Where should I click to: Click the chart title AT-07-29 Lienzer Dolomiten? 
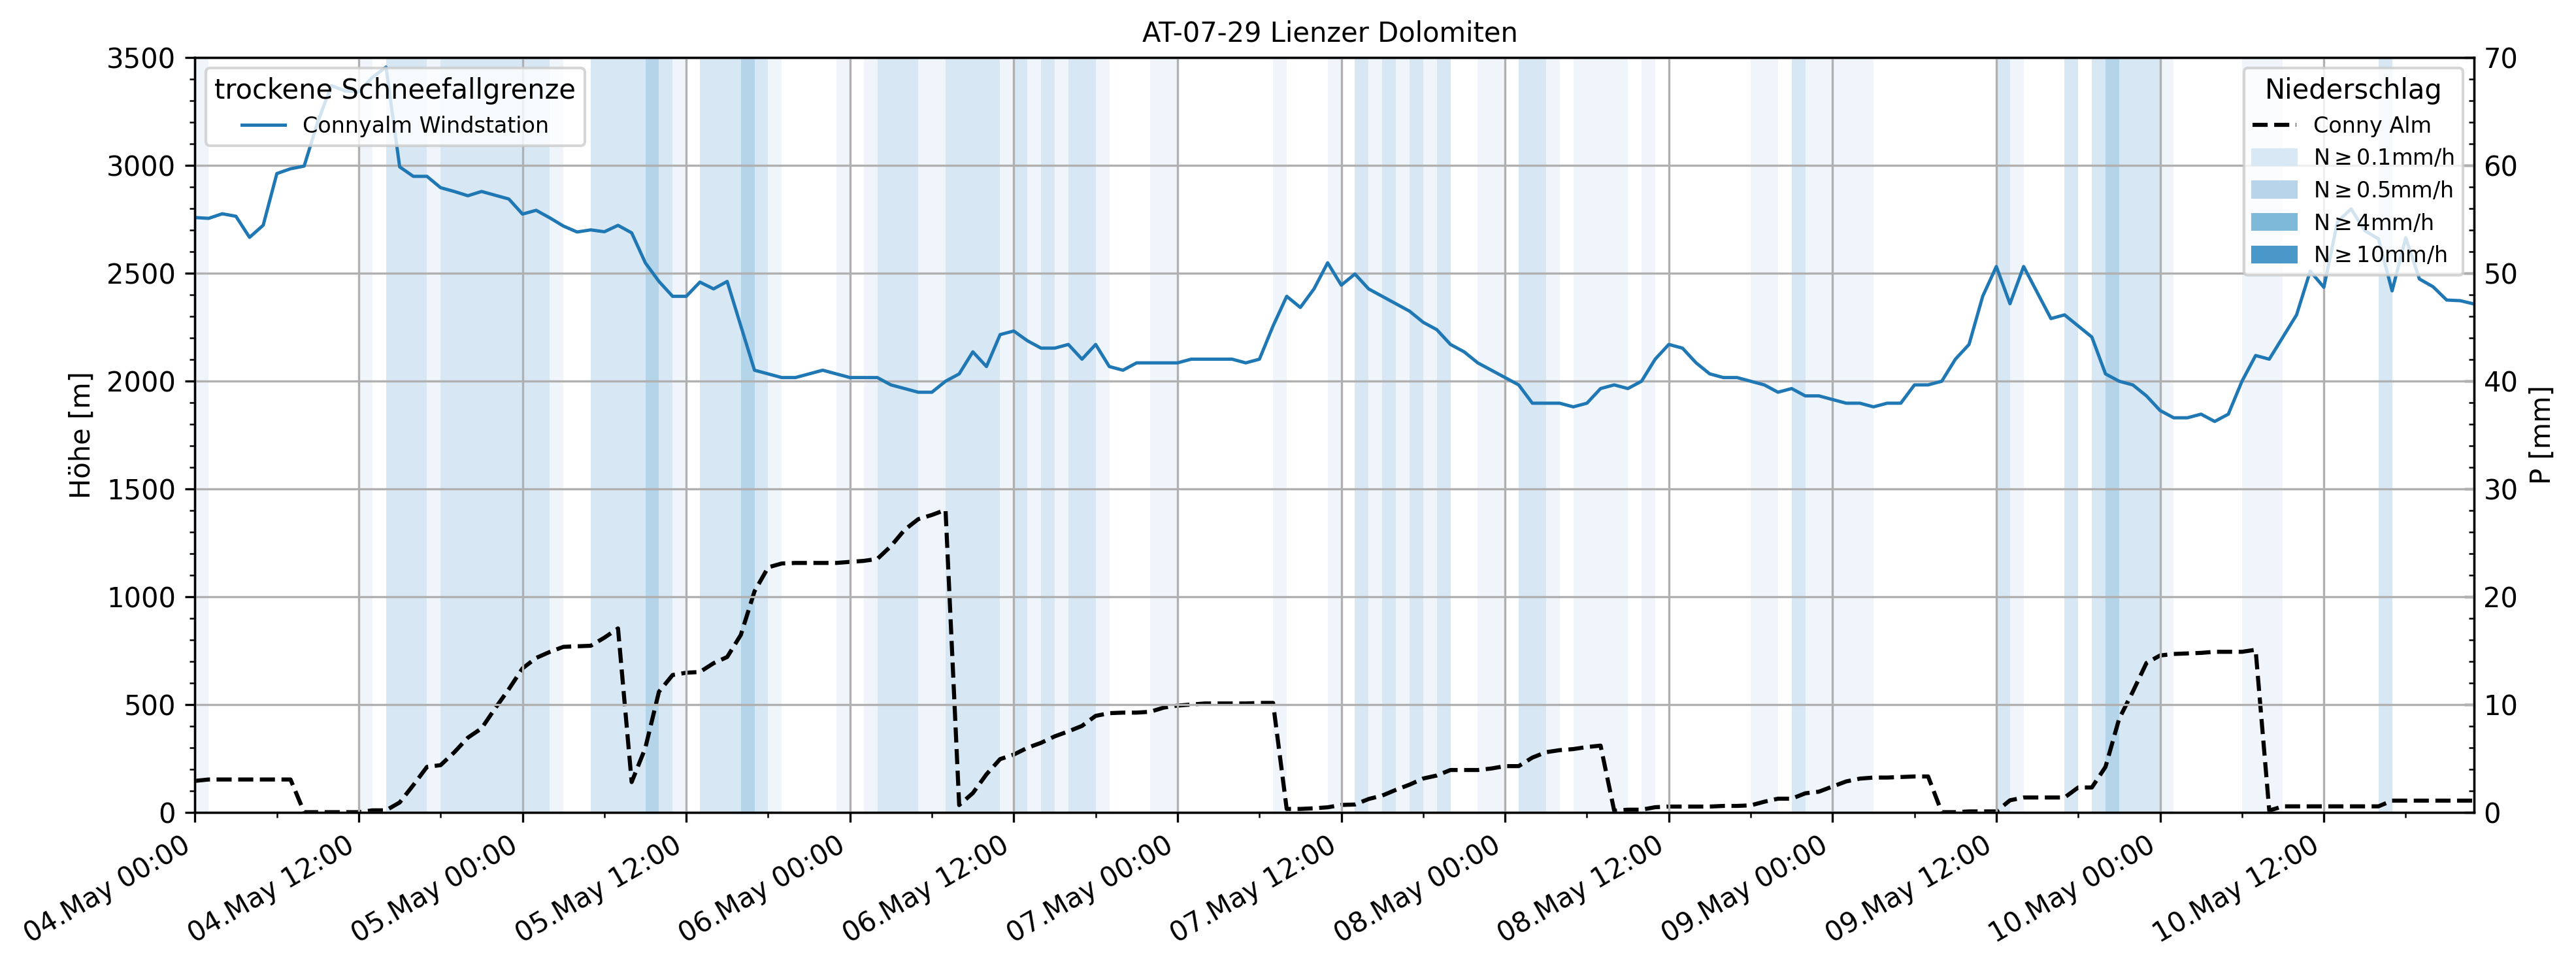pyautogui.click(x=1329, y=32)
